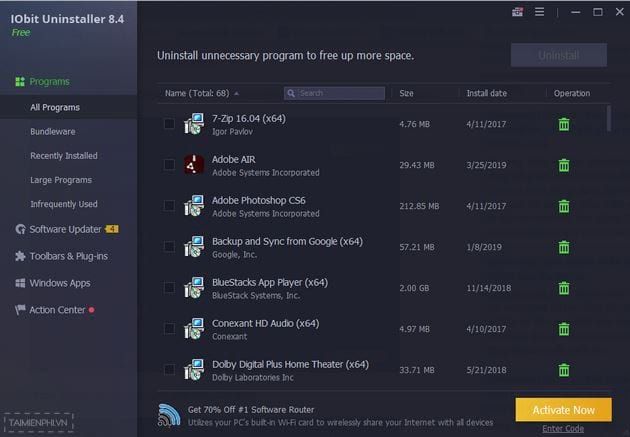This screenshot has height=437, width=630.
Task: Click the Action Center flag icon
Action: click(20, 310)
